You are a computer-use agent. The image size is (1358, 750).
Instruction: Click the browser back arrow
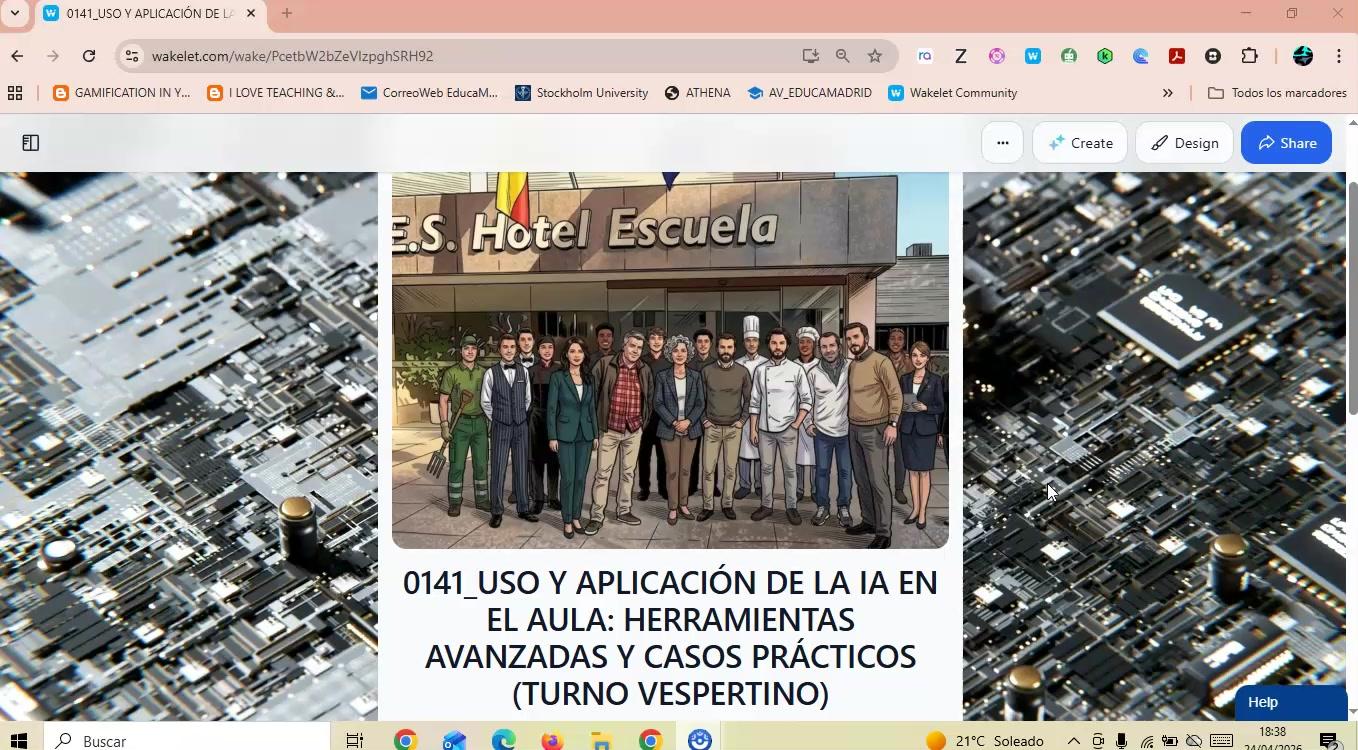(17, 56)
